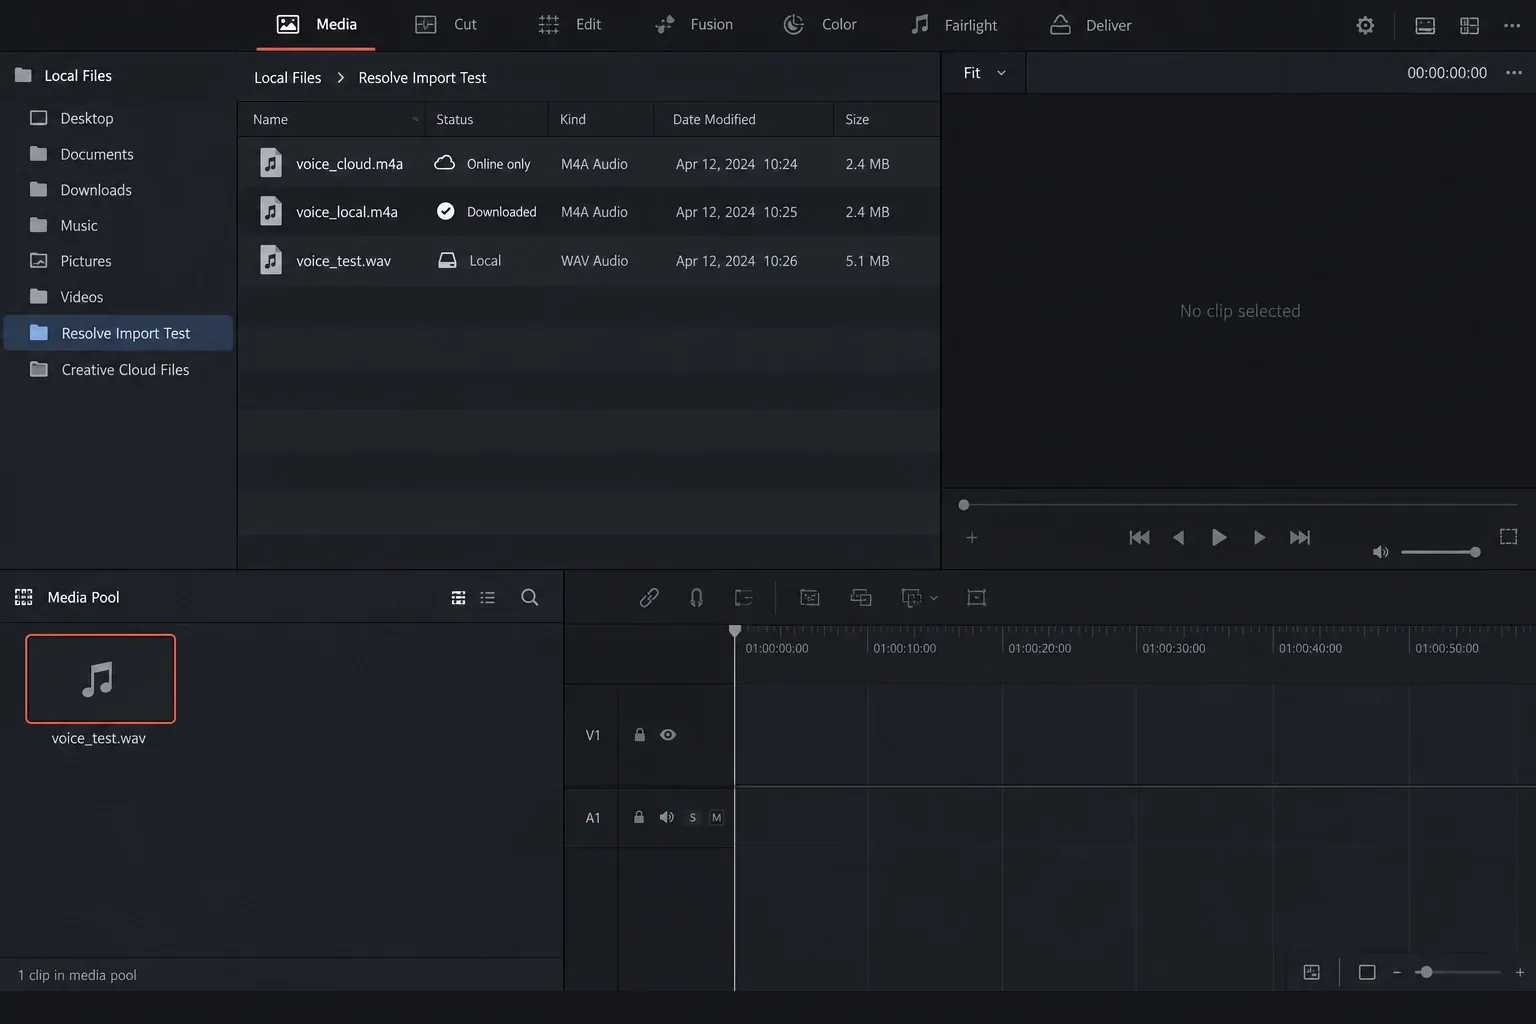Open the viewer three-dot options menu
1536x1024 pixels.
point(1514,72)
